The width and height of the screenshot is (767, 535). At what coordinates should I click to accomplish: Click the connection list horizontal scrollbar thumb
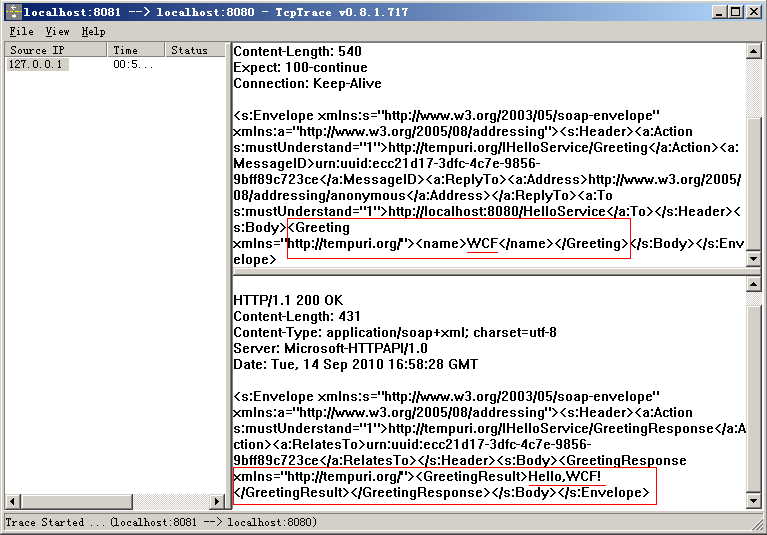click(76, 501)
